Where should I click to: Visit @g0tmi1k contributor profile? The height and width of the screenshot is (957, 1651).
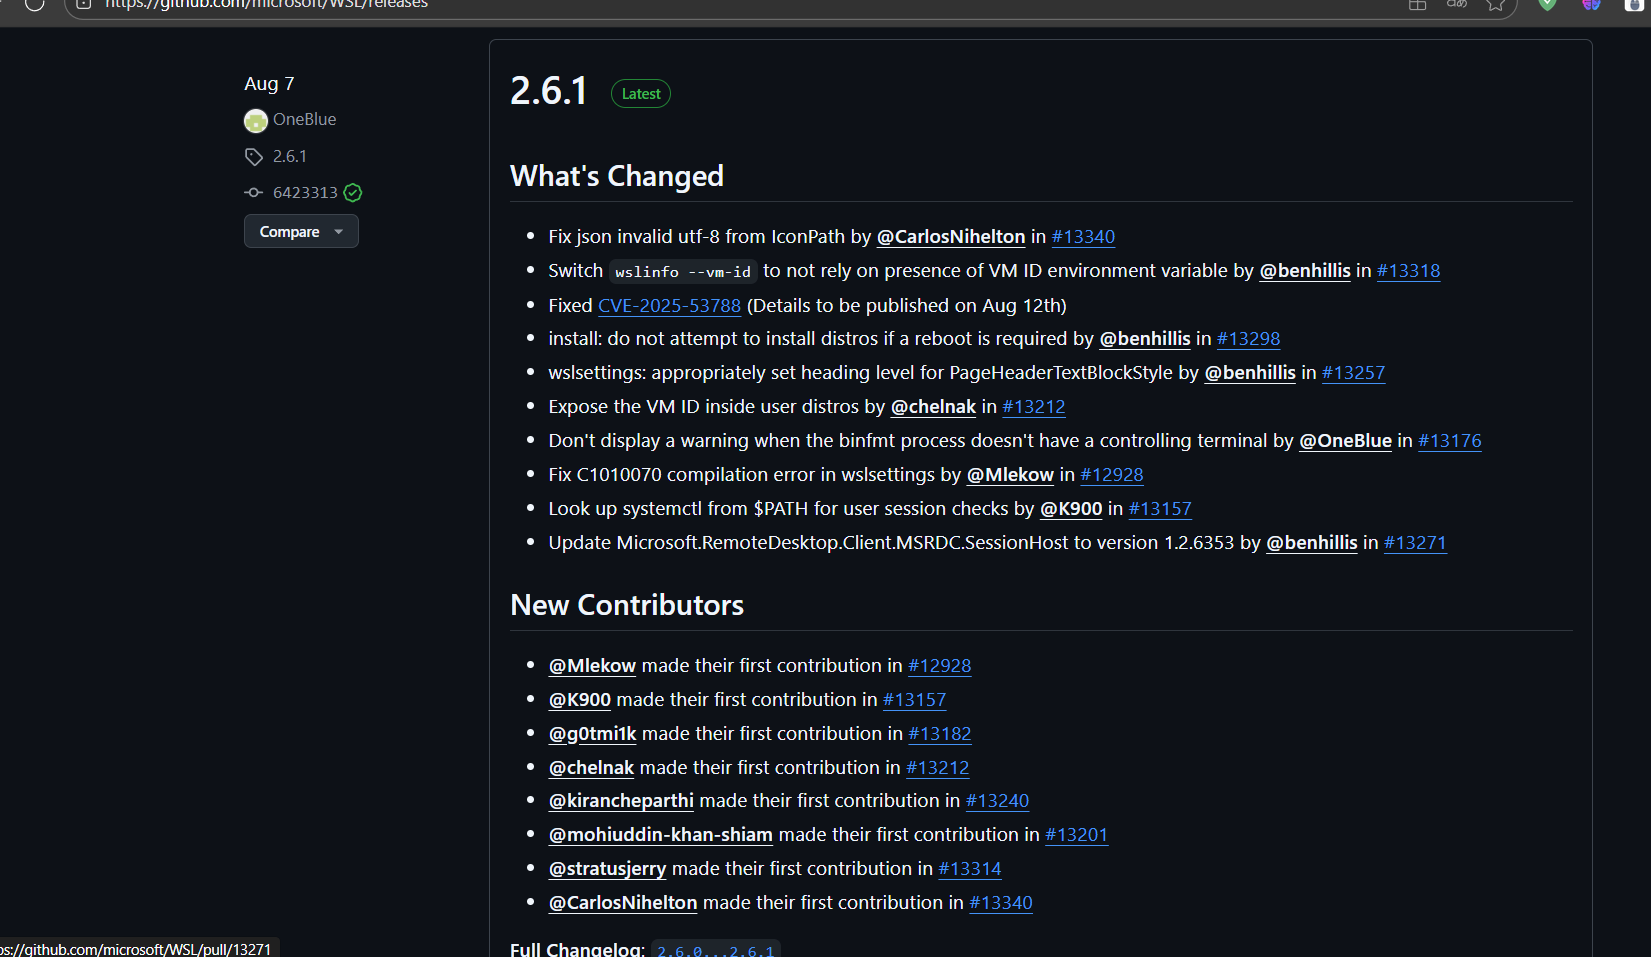click(592, 734)
